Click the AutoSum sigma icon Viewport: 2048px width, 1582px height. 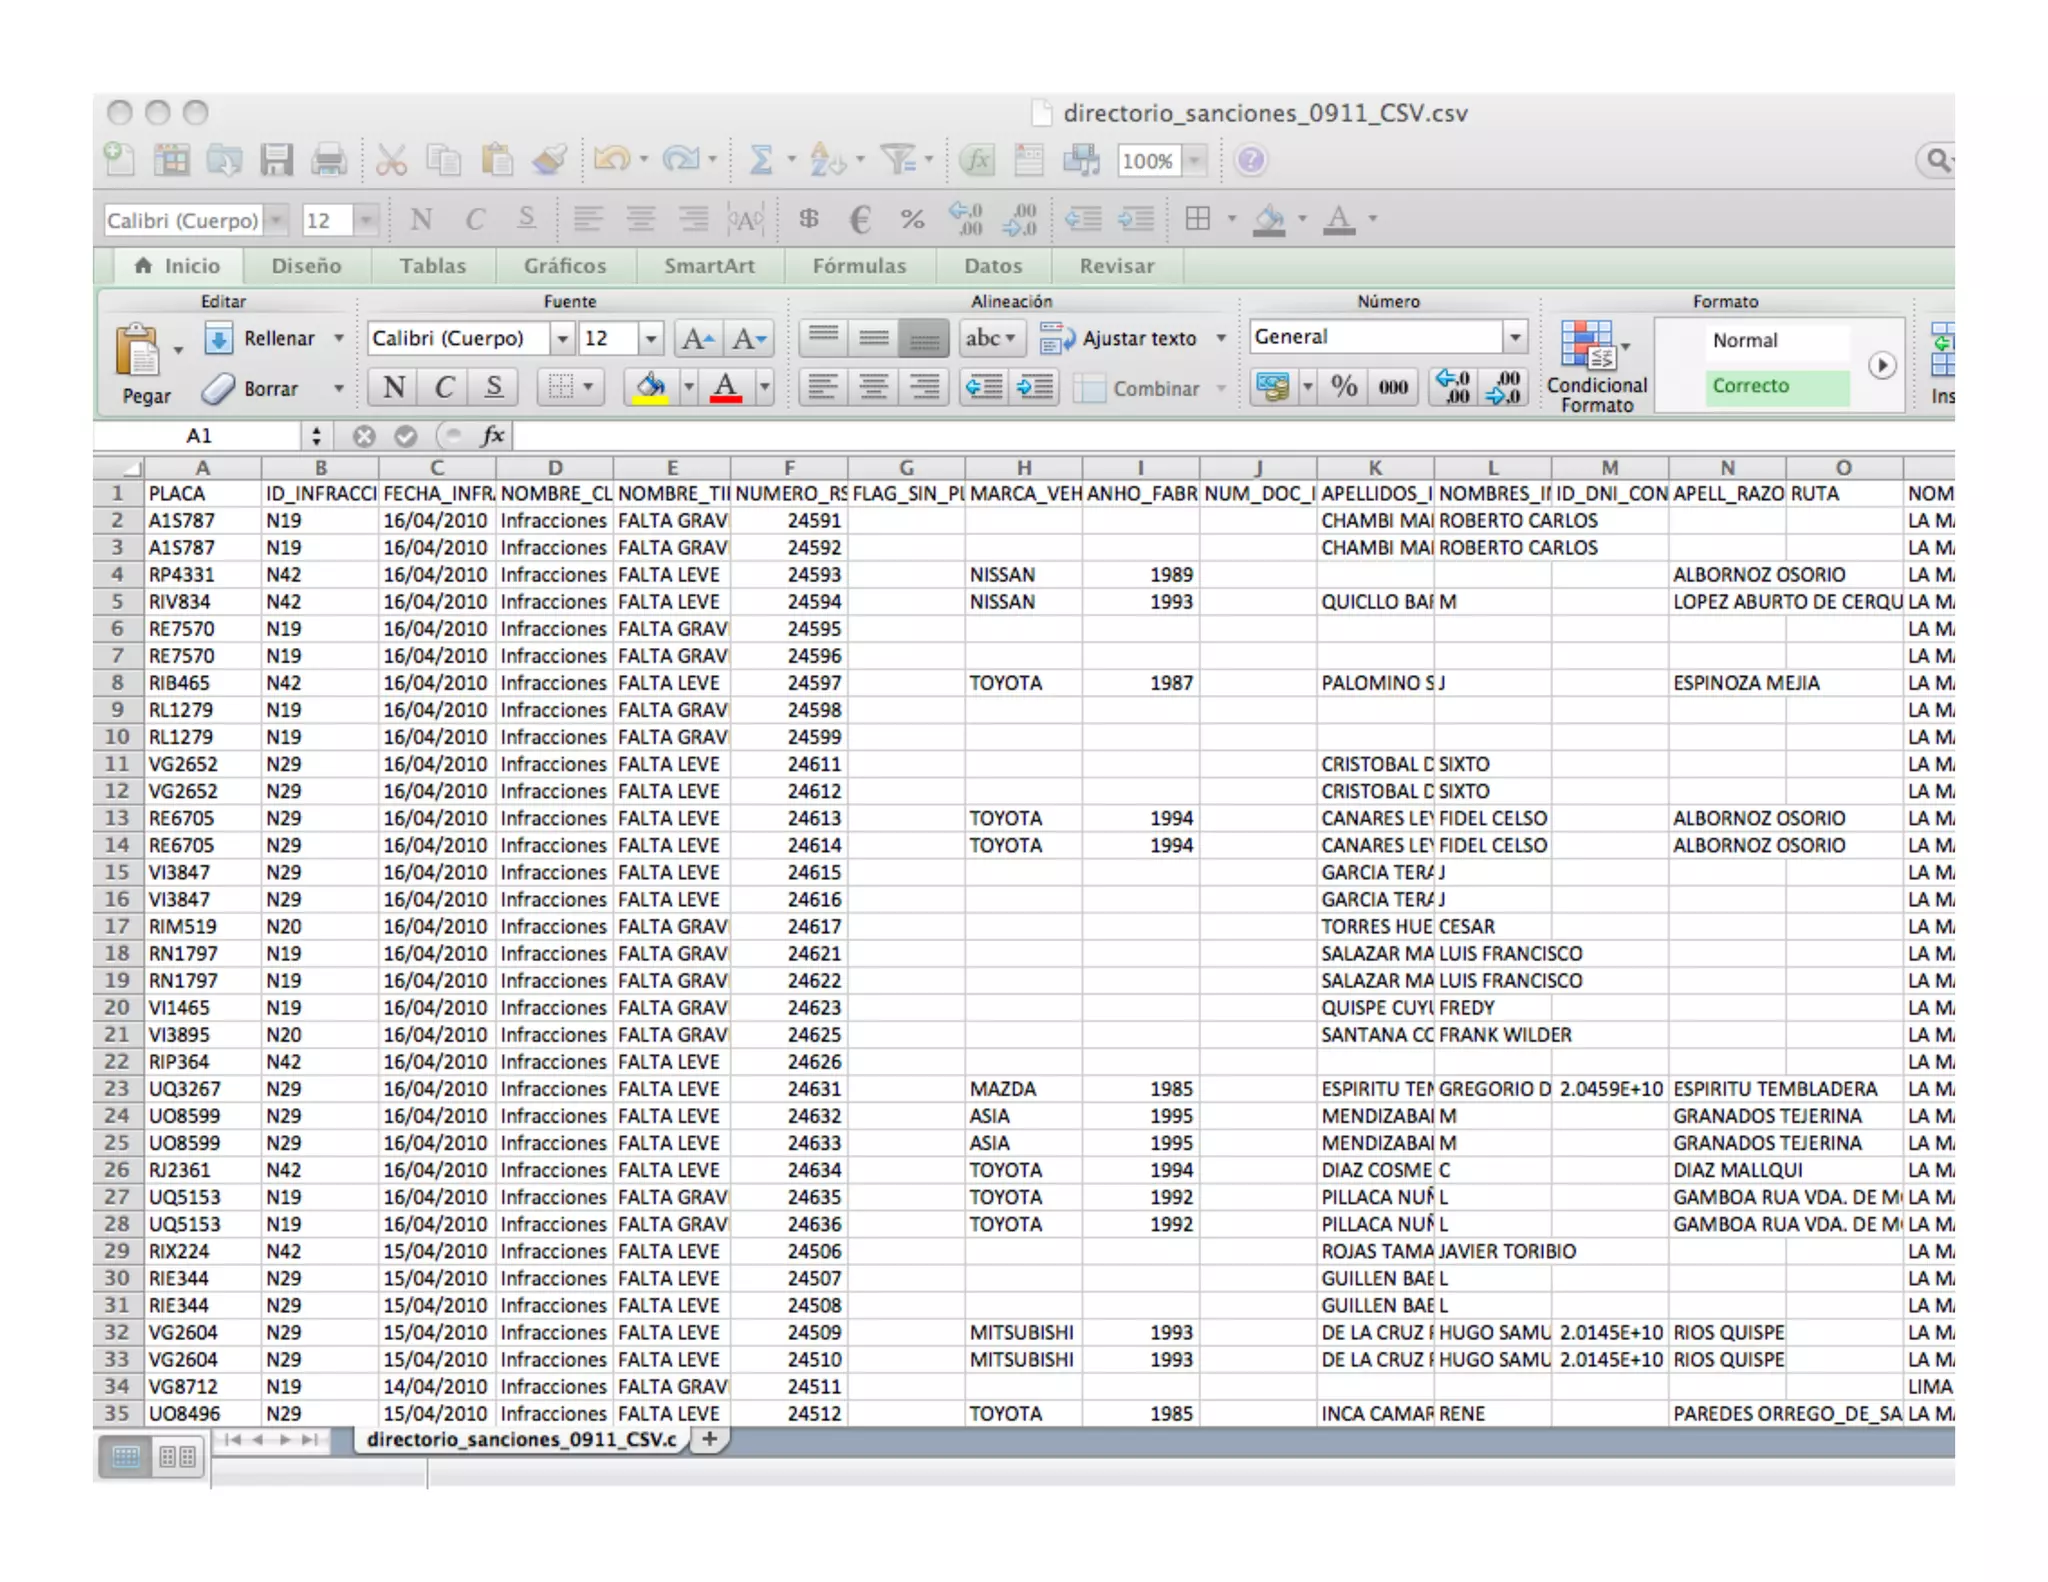pyautogui.click(x=761, y=160)
